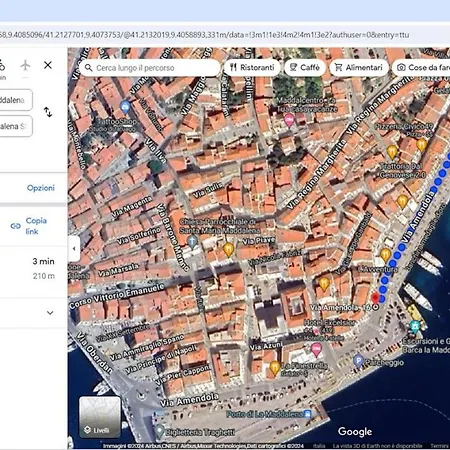Screen dimensions: 450x450
Task: Click the browser address bar URL
Action: click(x=205, y=35)
